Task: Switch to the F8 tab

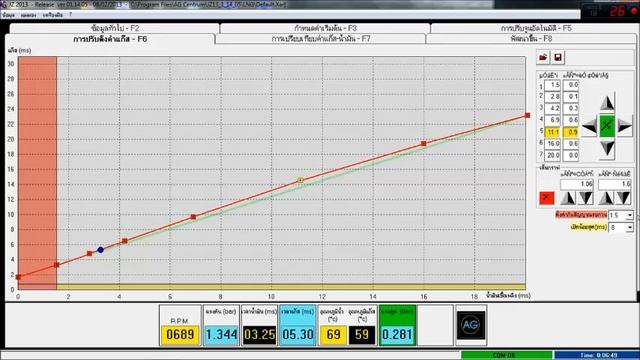Action: [x=531, y=39]
